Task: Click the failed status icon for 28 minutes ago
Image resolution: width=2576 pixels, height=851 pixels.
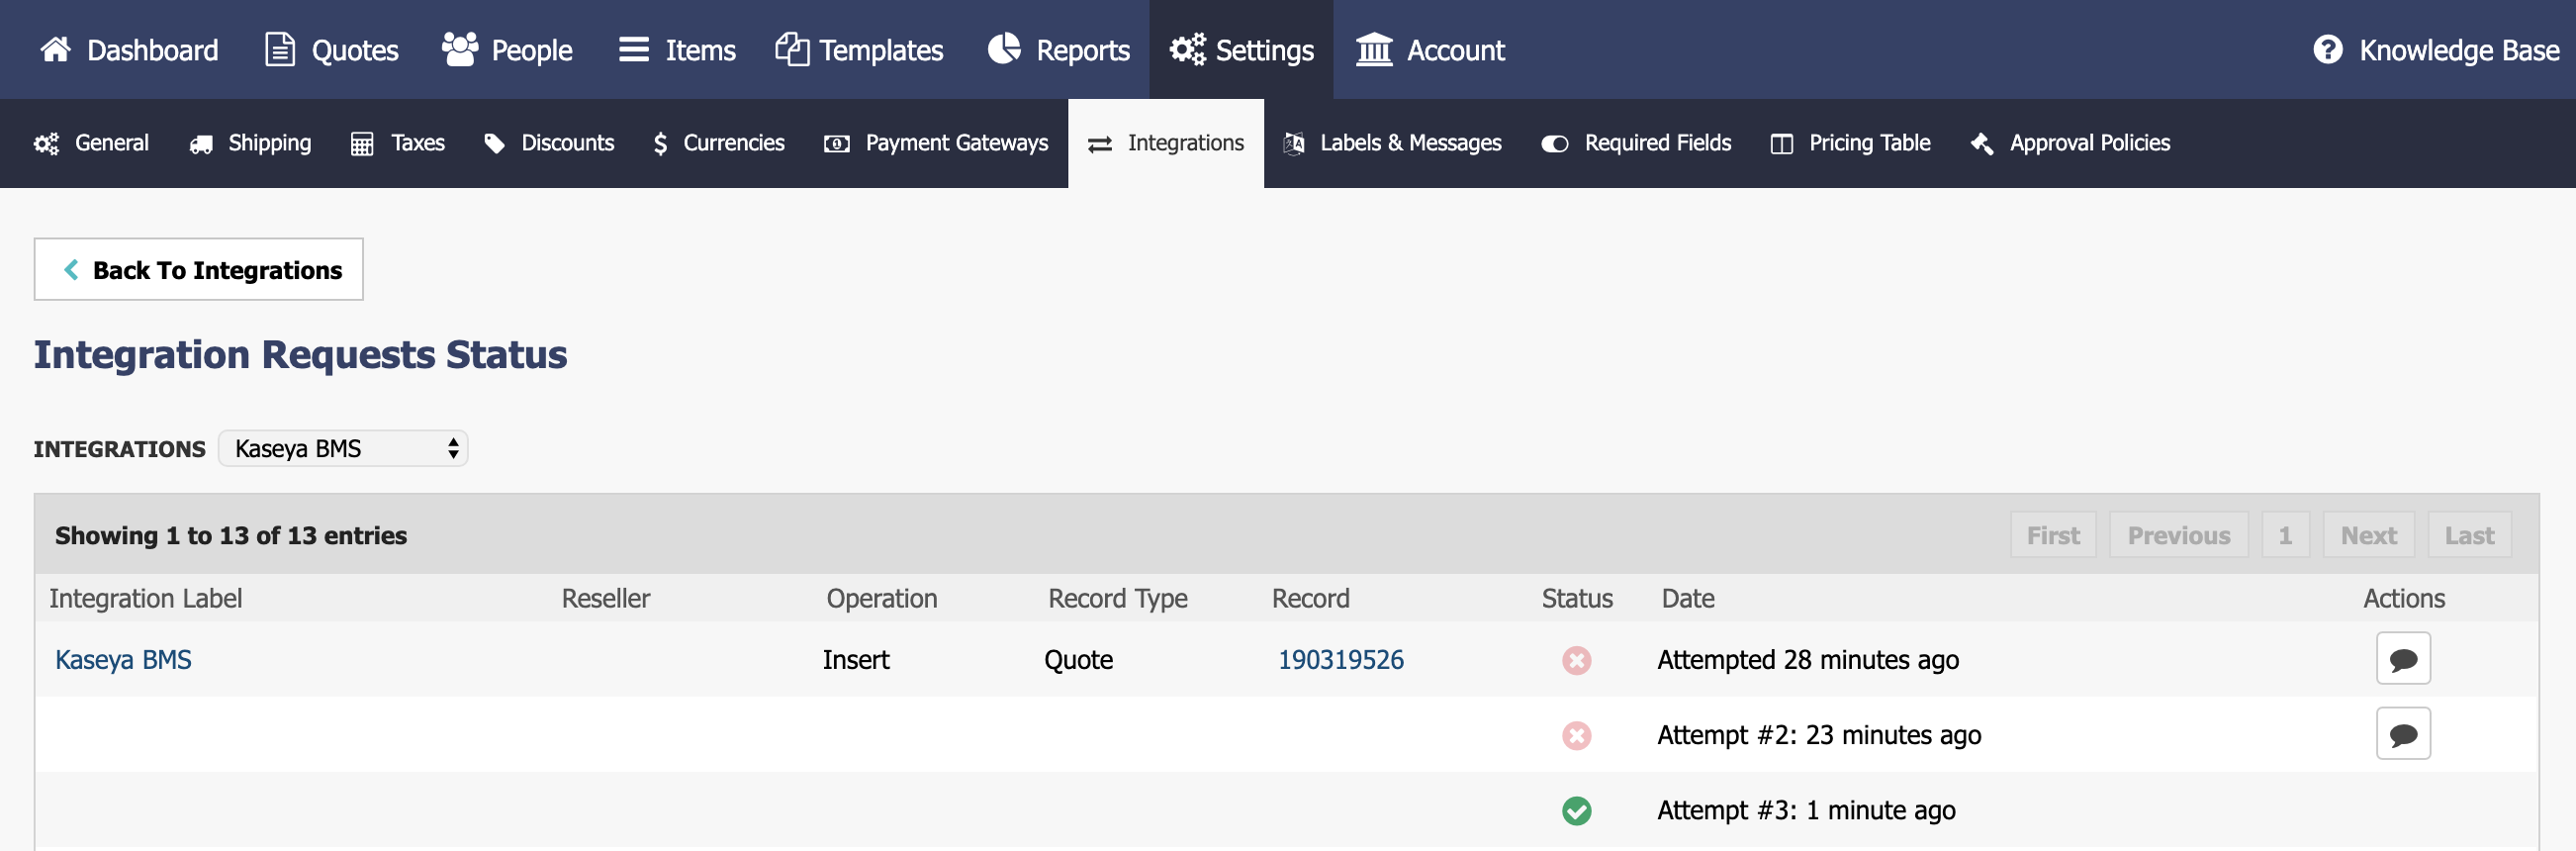Action: pos(1576,660)
